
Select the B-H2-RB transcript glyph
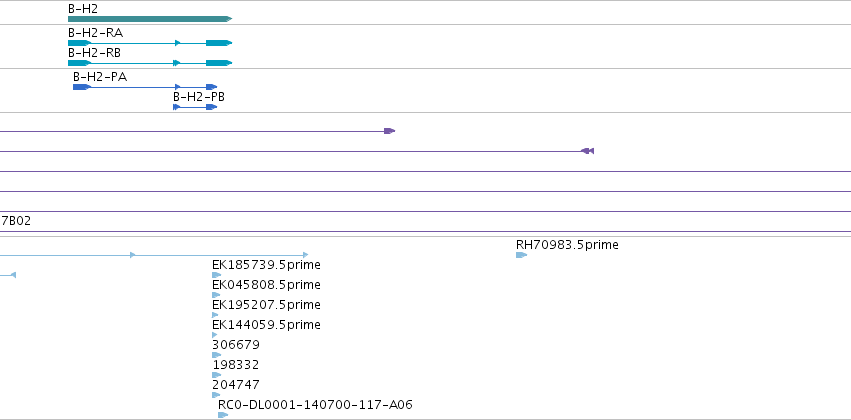coord(150,63)
